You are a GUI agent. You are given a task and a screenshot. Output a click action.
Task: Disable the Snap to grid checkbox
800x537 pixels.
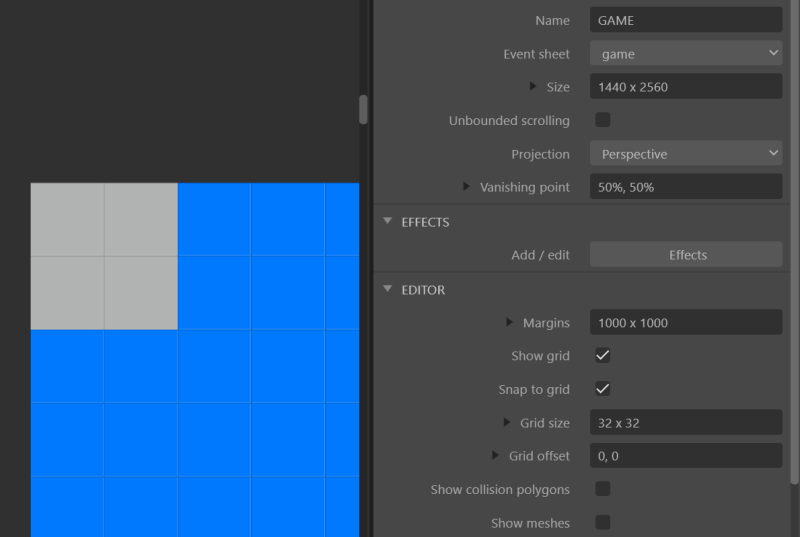tap(603, 389)
